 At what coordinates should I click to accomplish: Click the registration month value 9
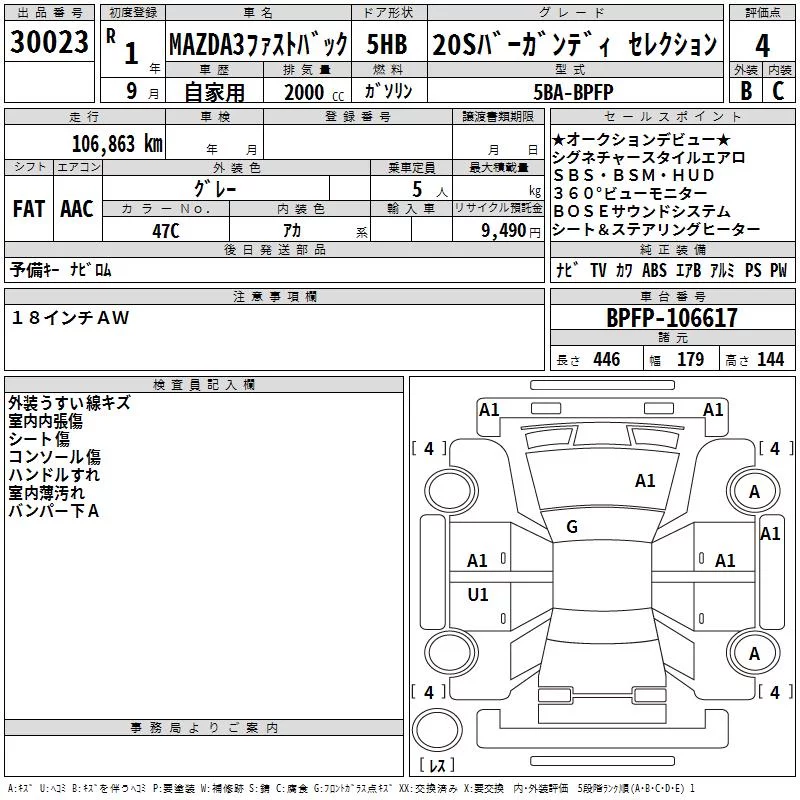132,91
